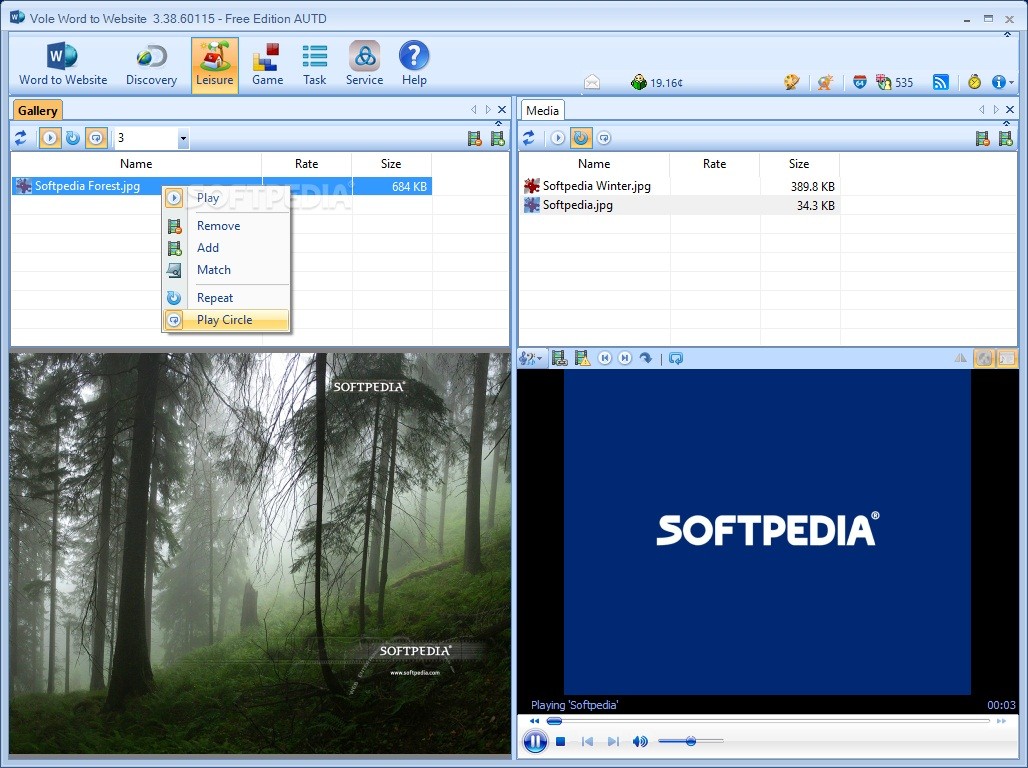The image size is (1028, 768).
Task: Click the film strip link icon in player toolbar
Action: pos(559,358)
